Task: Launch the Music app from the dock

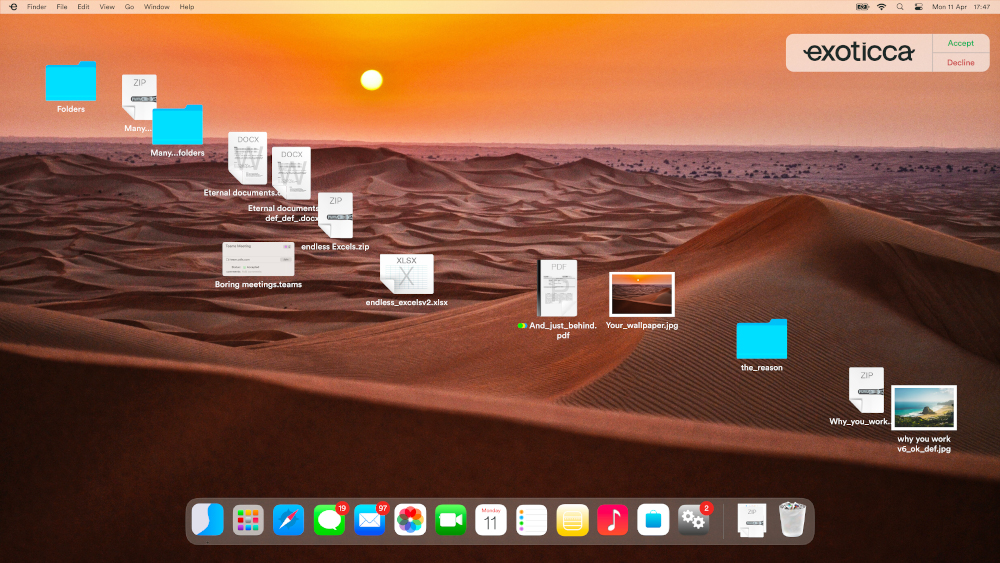Action: pyautogui.click(x=613, y=520)
